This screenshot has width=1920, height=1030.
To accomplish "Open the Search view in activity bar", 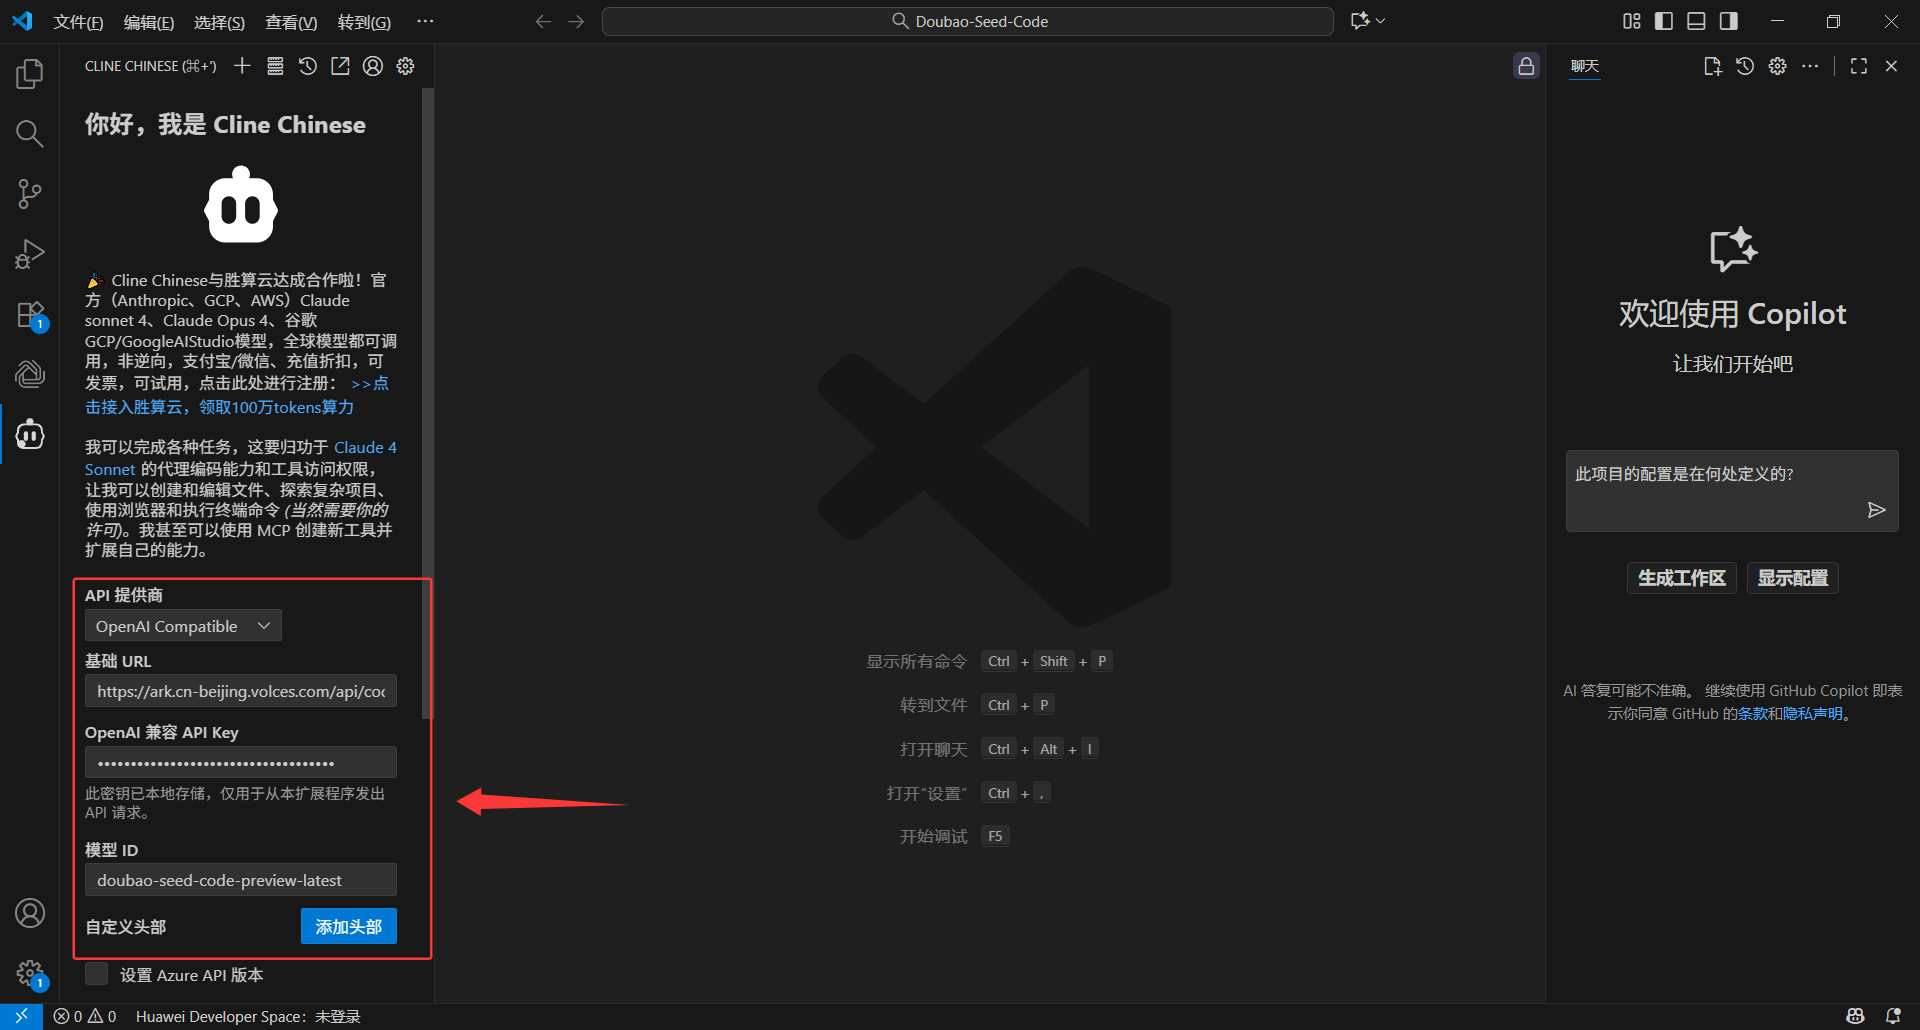I will 30,133.
